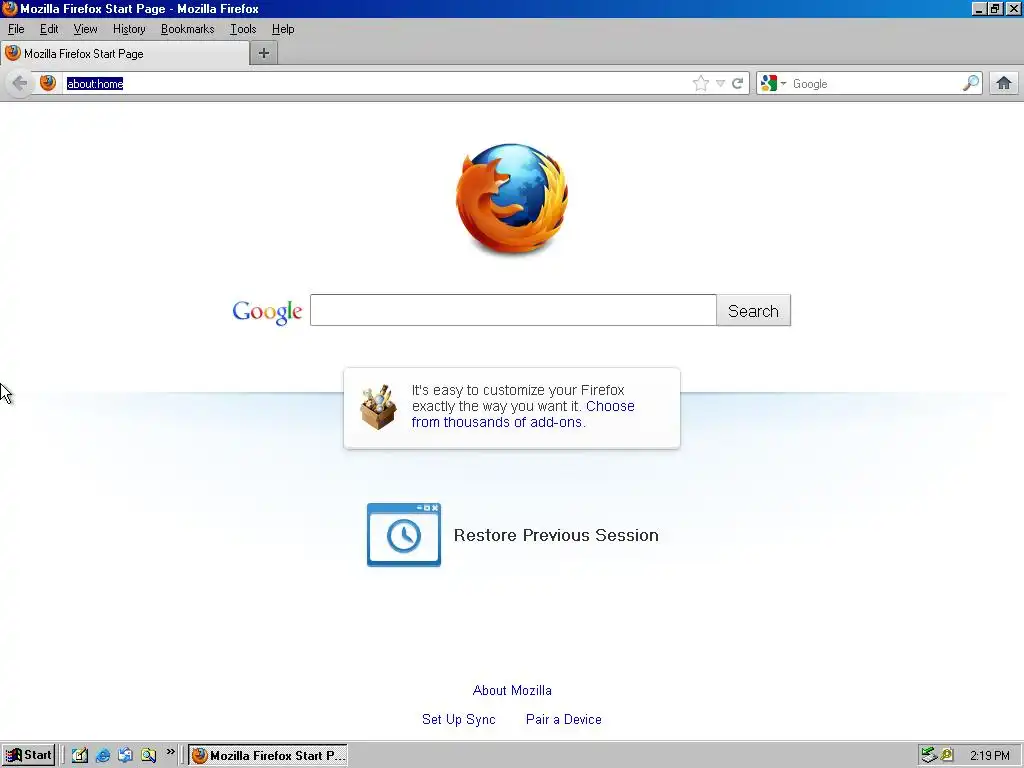Click the Show Desktop quick launch icon
The height and width of the screenshot is (768, 1024).
80,755
